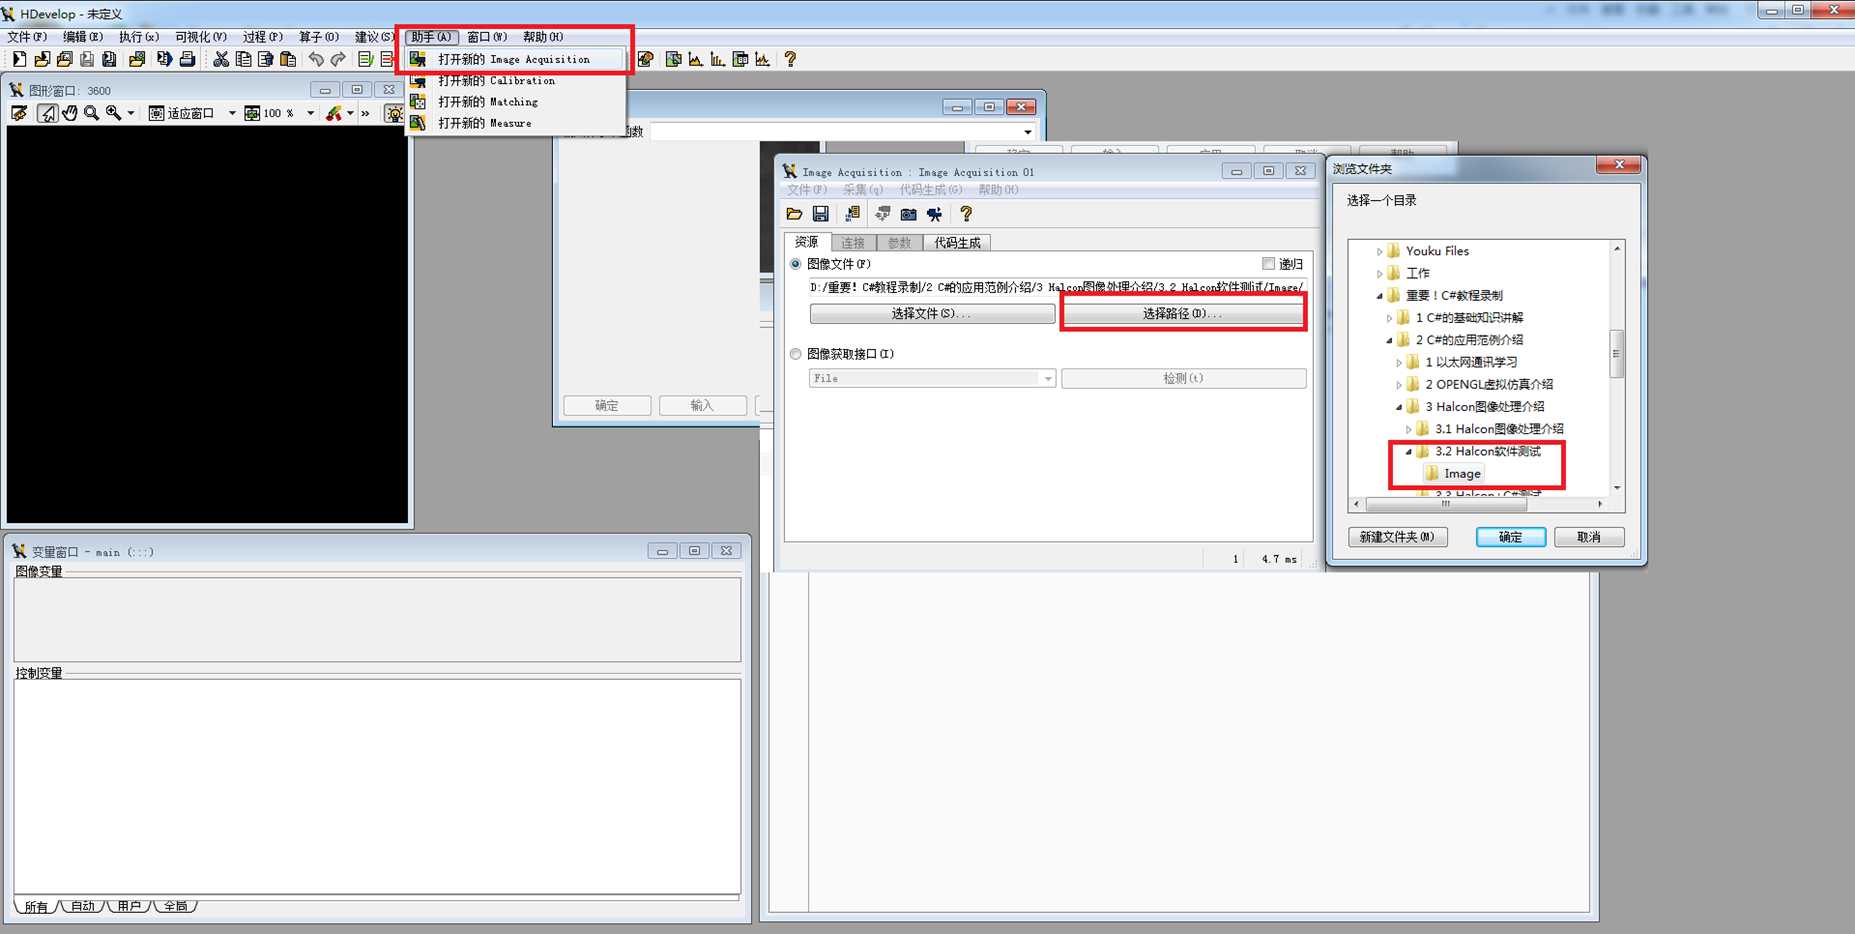
Task: Open the 可视化(V) menu
Action: click(x=201, y=37)
